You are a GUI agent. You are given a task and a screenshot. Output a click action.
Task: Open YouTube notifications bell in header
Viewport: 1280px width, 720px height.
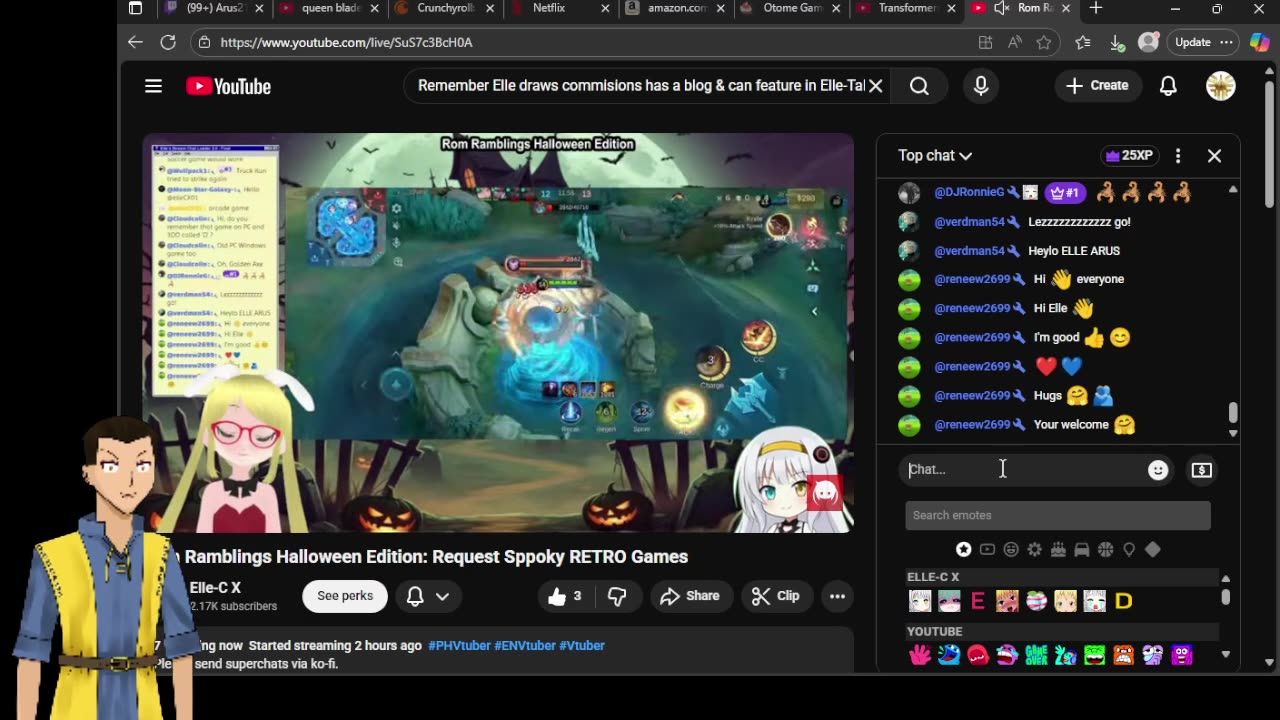click(x=1168, y=86)
